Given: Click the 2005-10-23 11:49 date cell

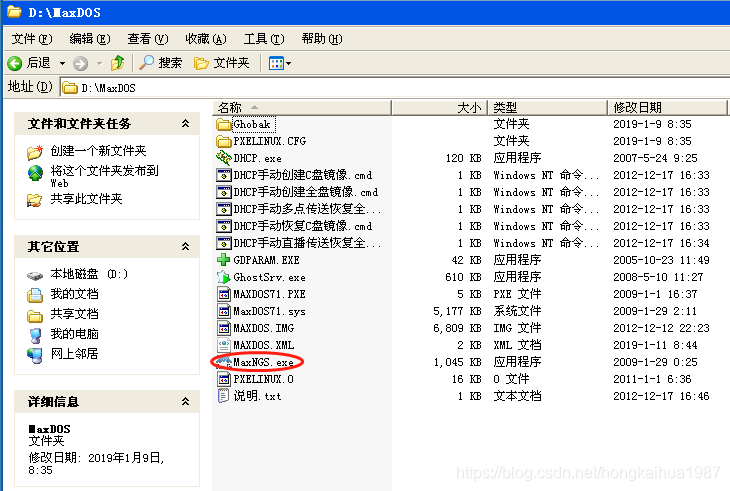Looking at the screenshot, I should pos(661,260).
